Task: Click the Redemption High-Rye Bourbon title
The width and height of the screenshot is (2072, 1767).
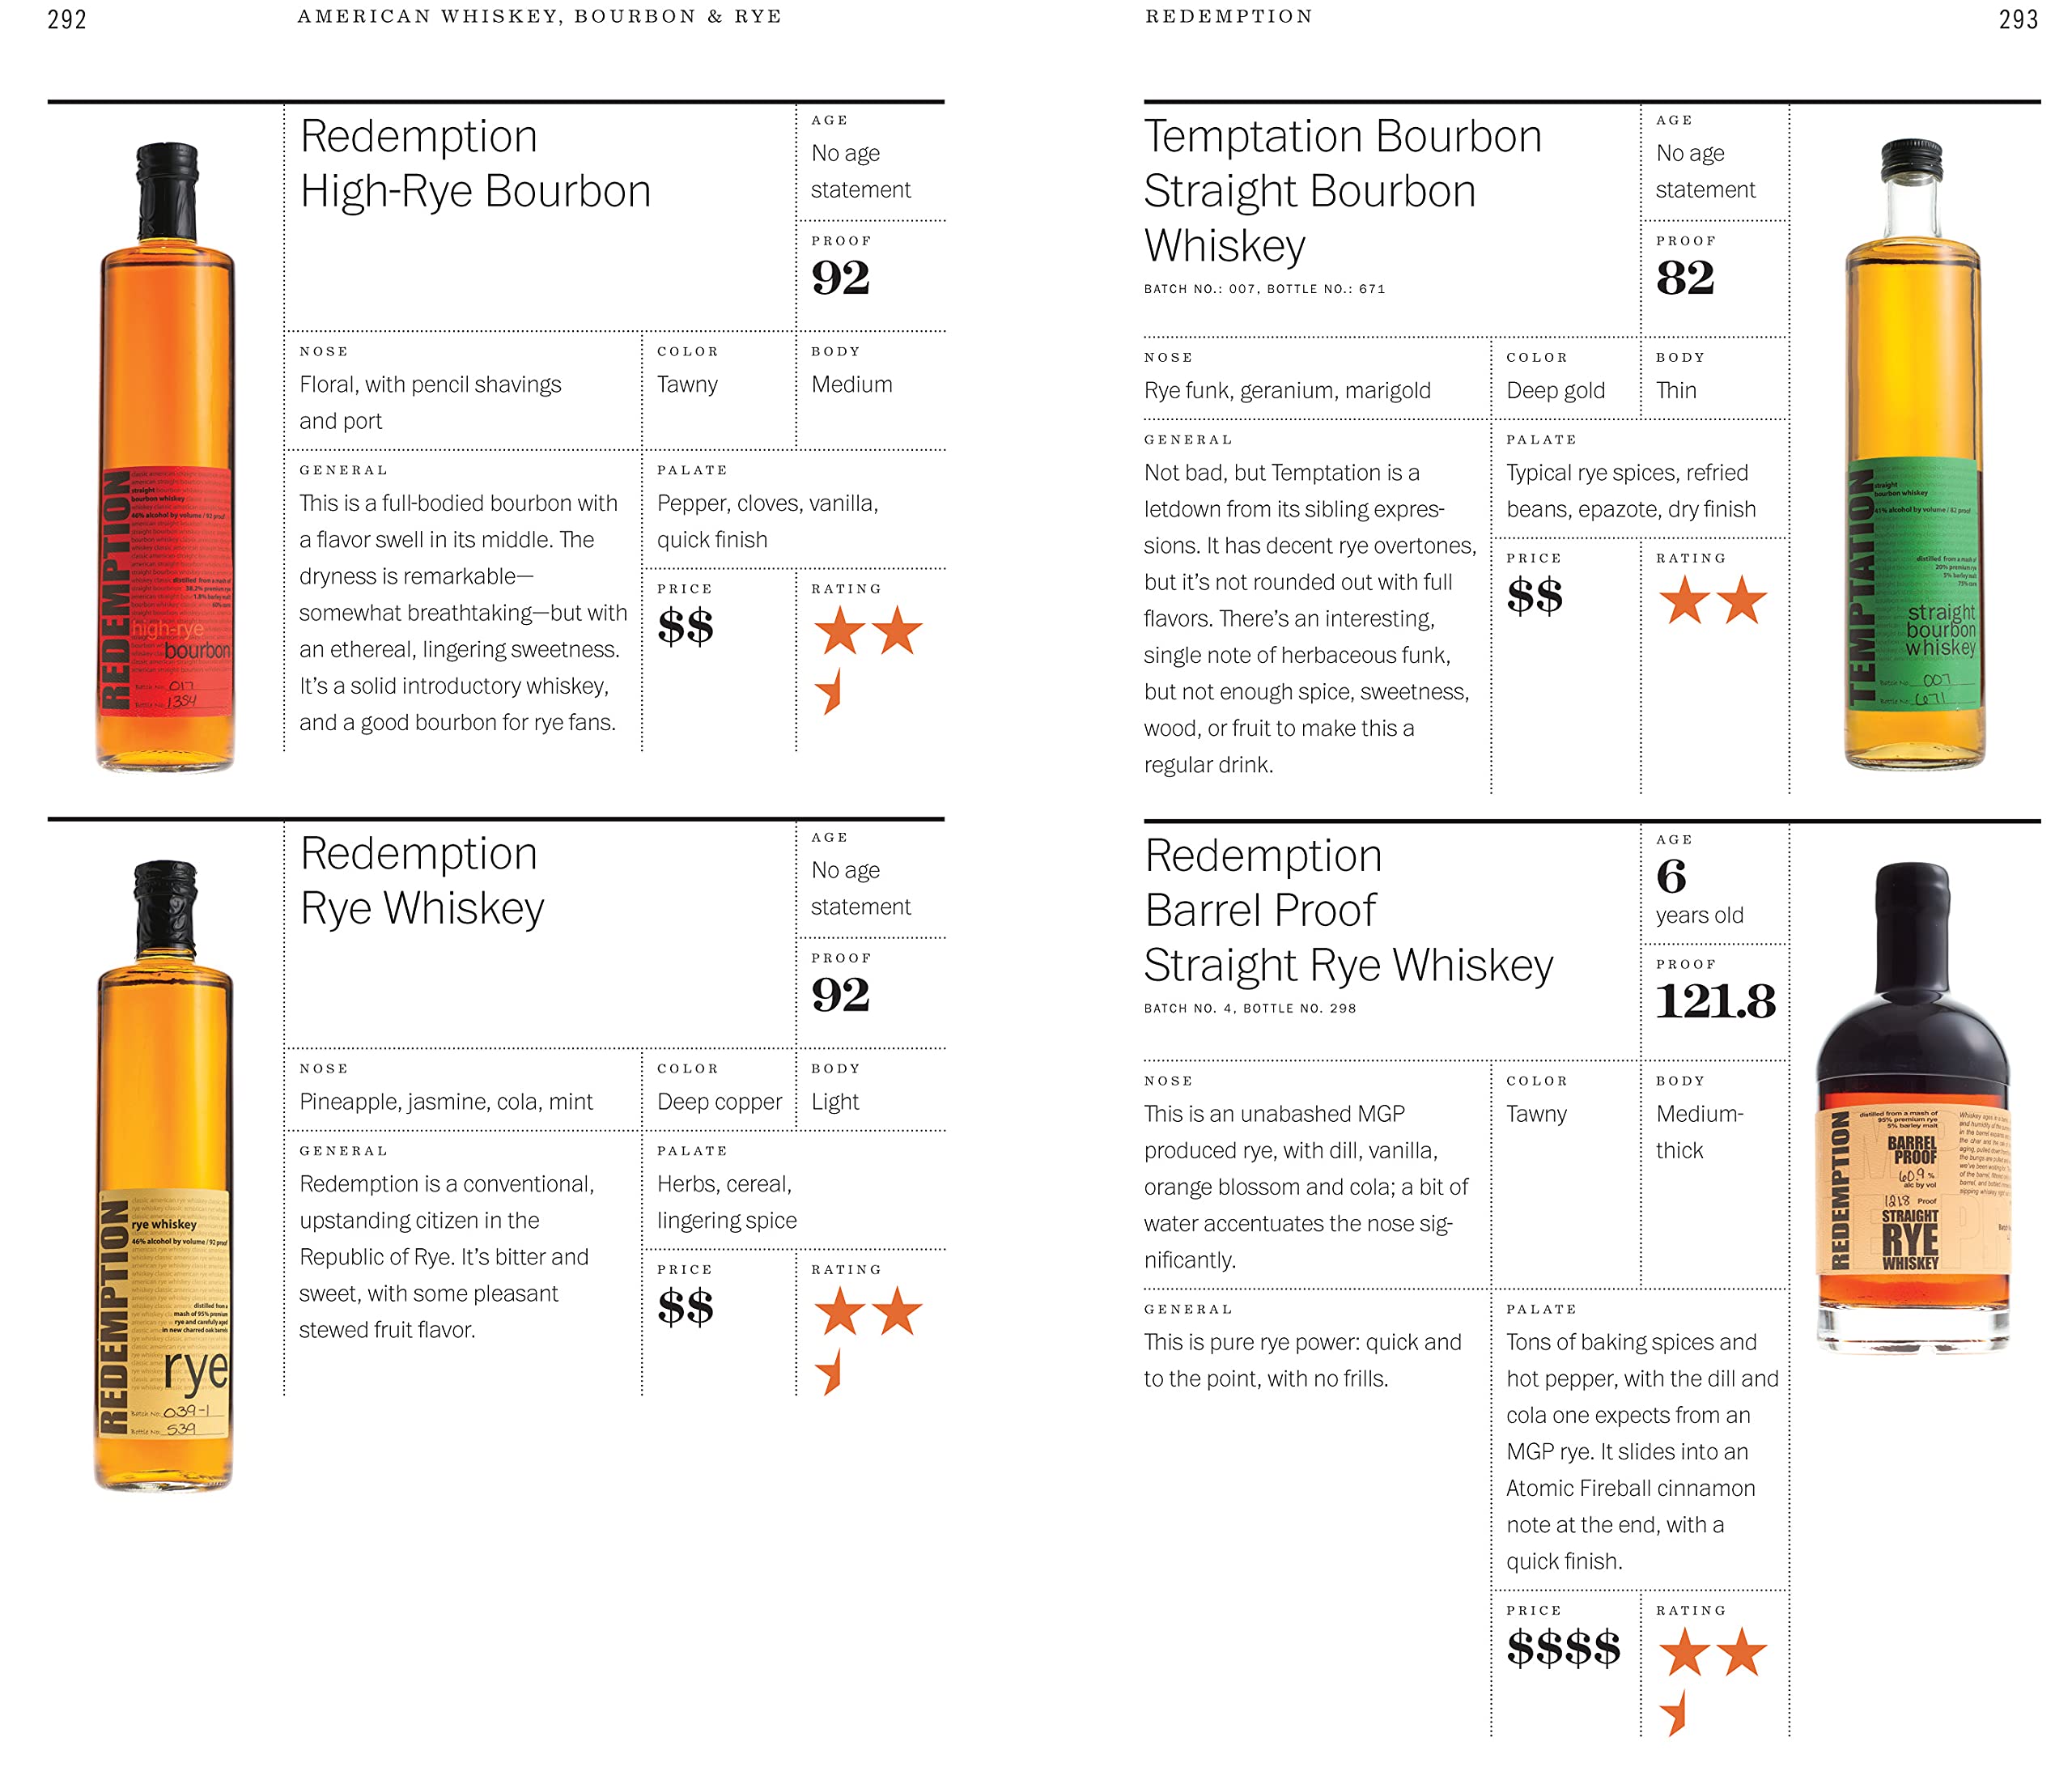Action: point(475,163)
